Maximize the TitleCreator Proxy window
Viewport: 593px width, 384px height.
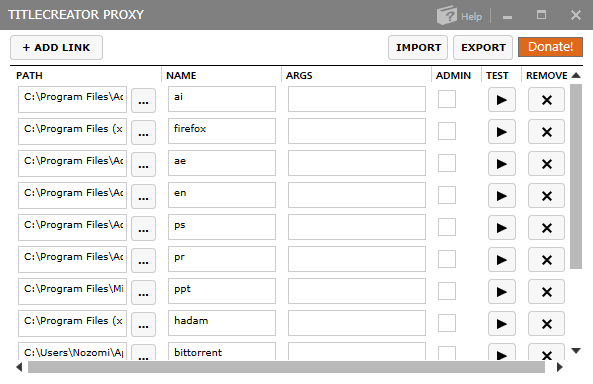[541, 15]
